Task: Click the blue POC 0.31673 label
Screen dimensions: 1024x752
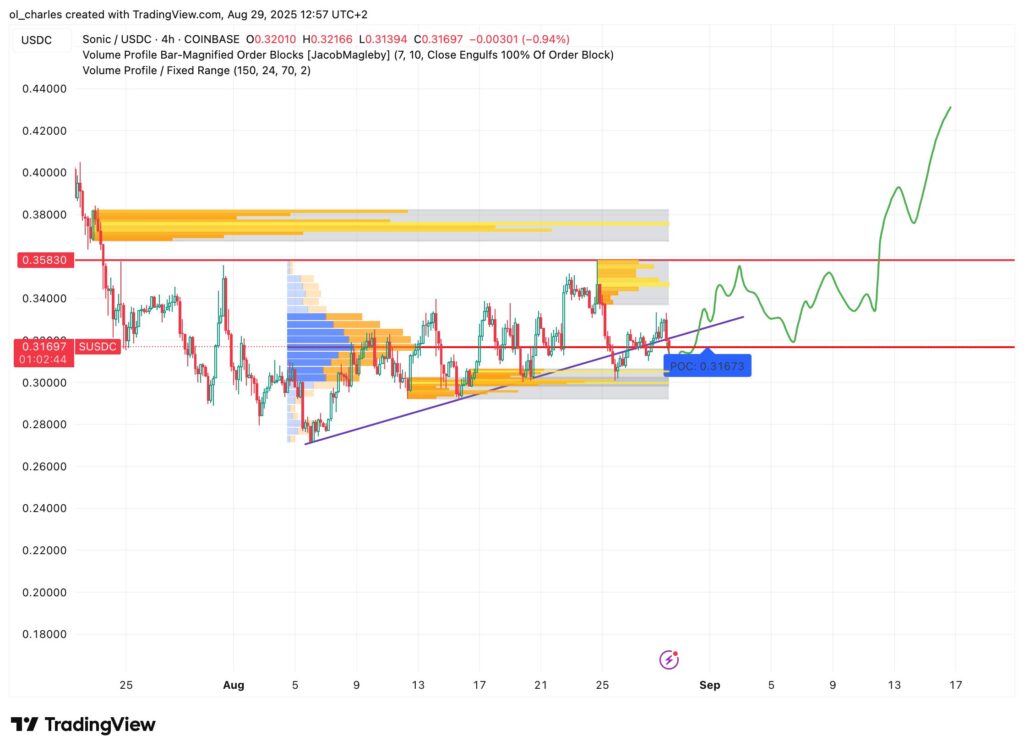Action: pos(708,366)
